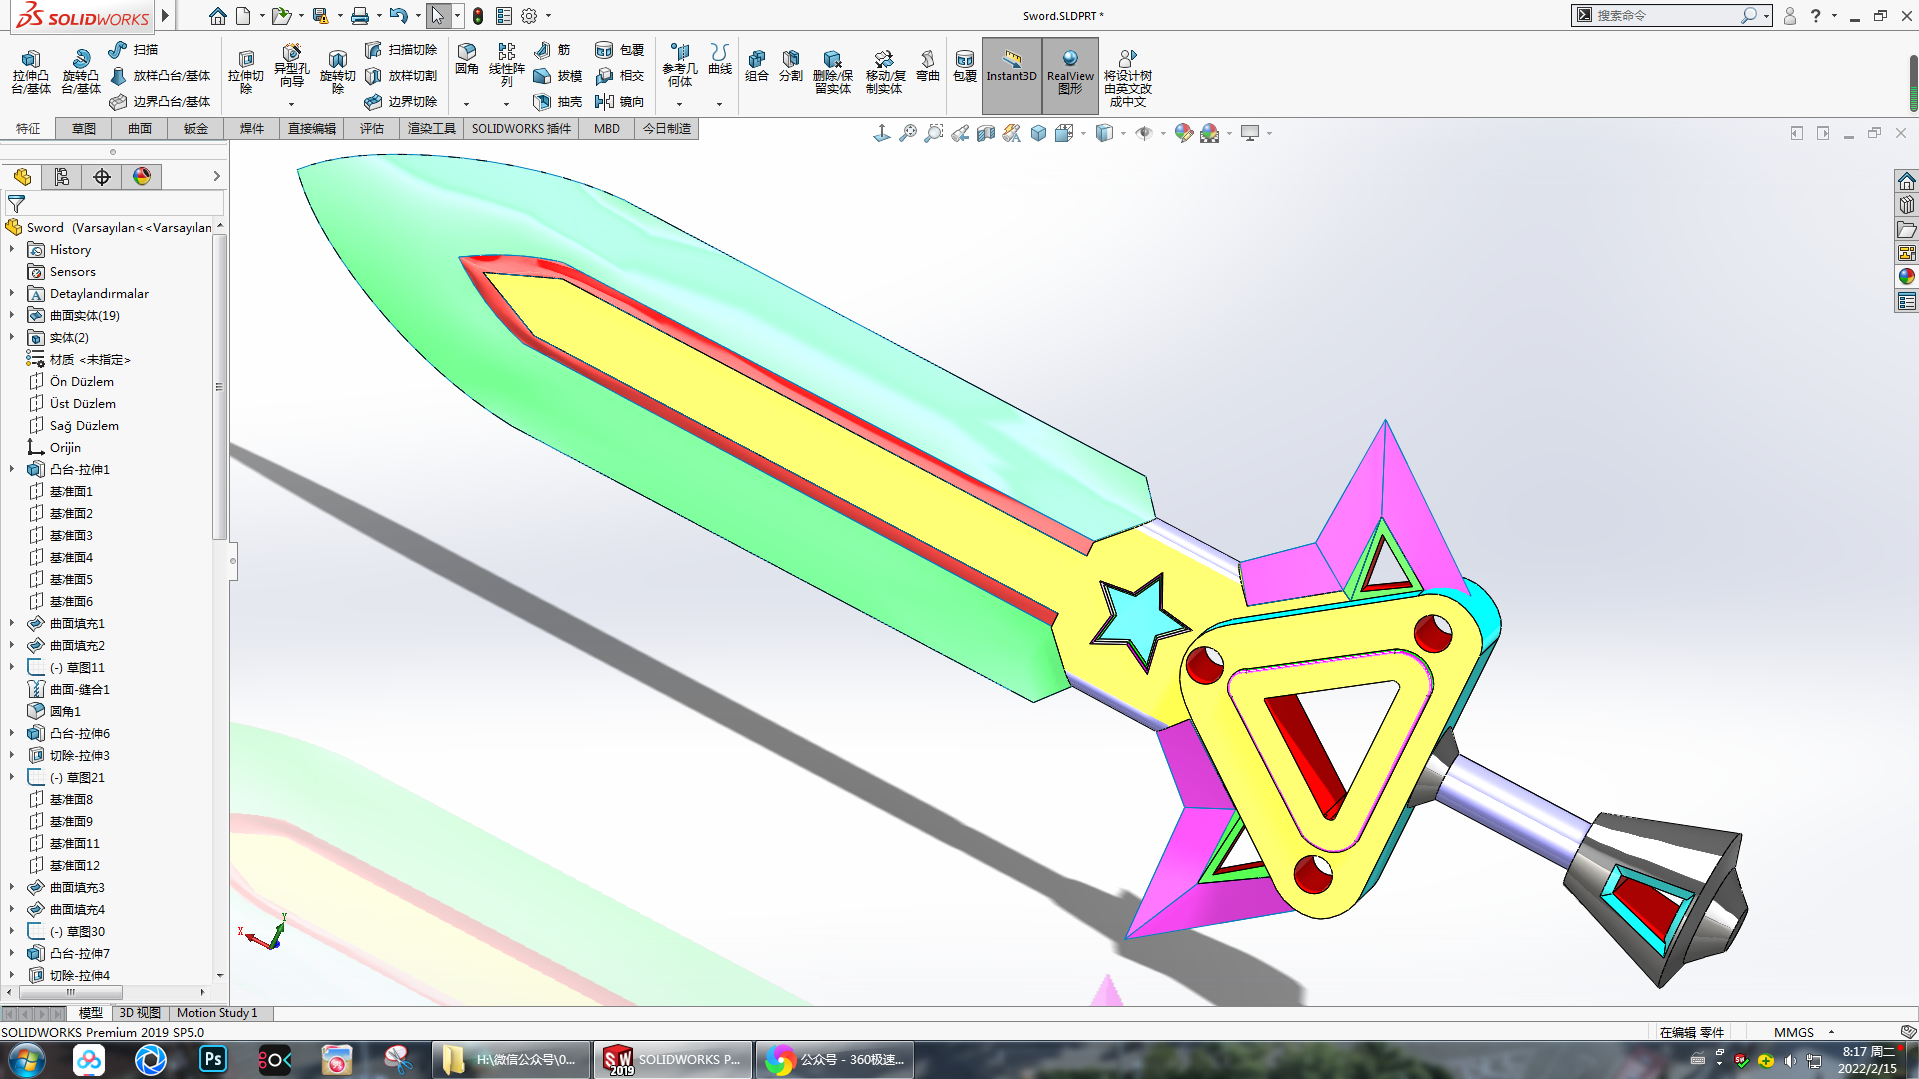Open the DisplayManager tab in left panel

142,177
